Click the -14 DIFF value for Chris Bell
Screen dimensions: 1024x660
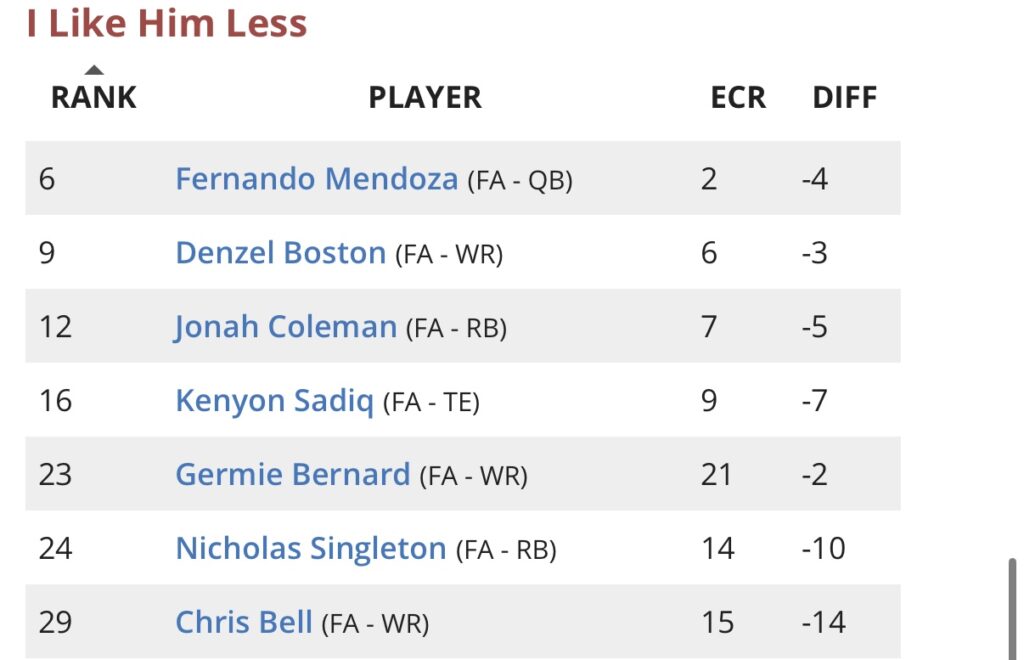[823, 622]
